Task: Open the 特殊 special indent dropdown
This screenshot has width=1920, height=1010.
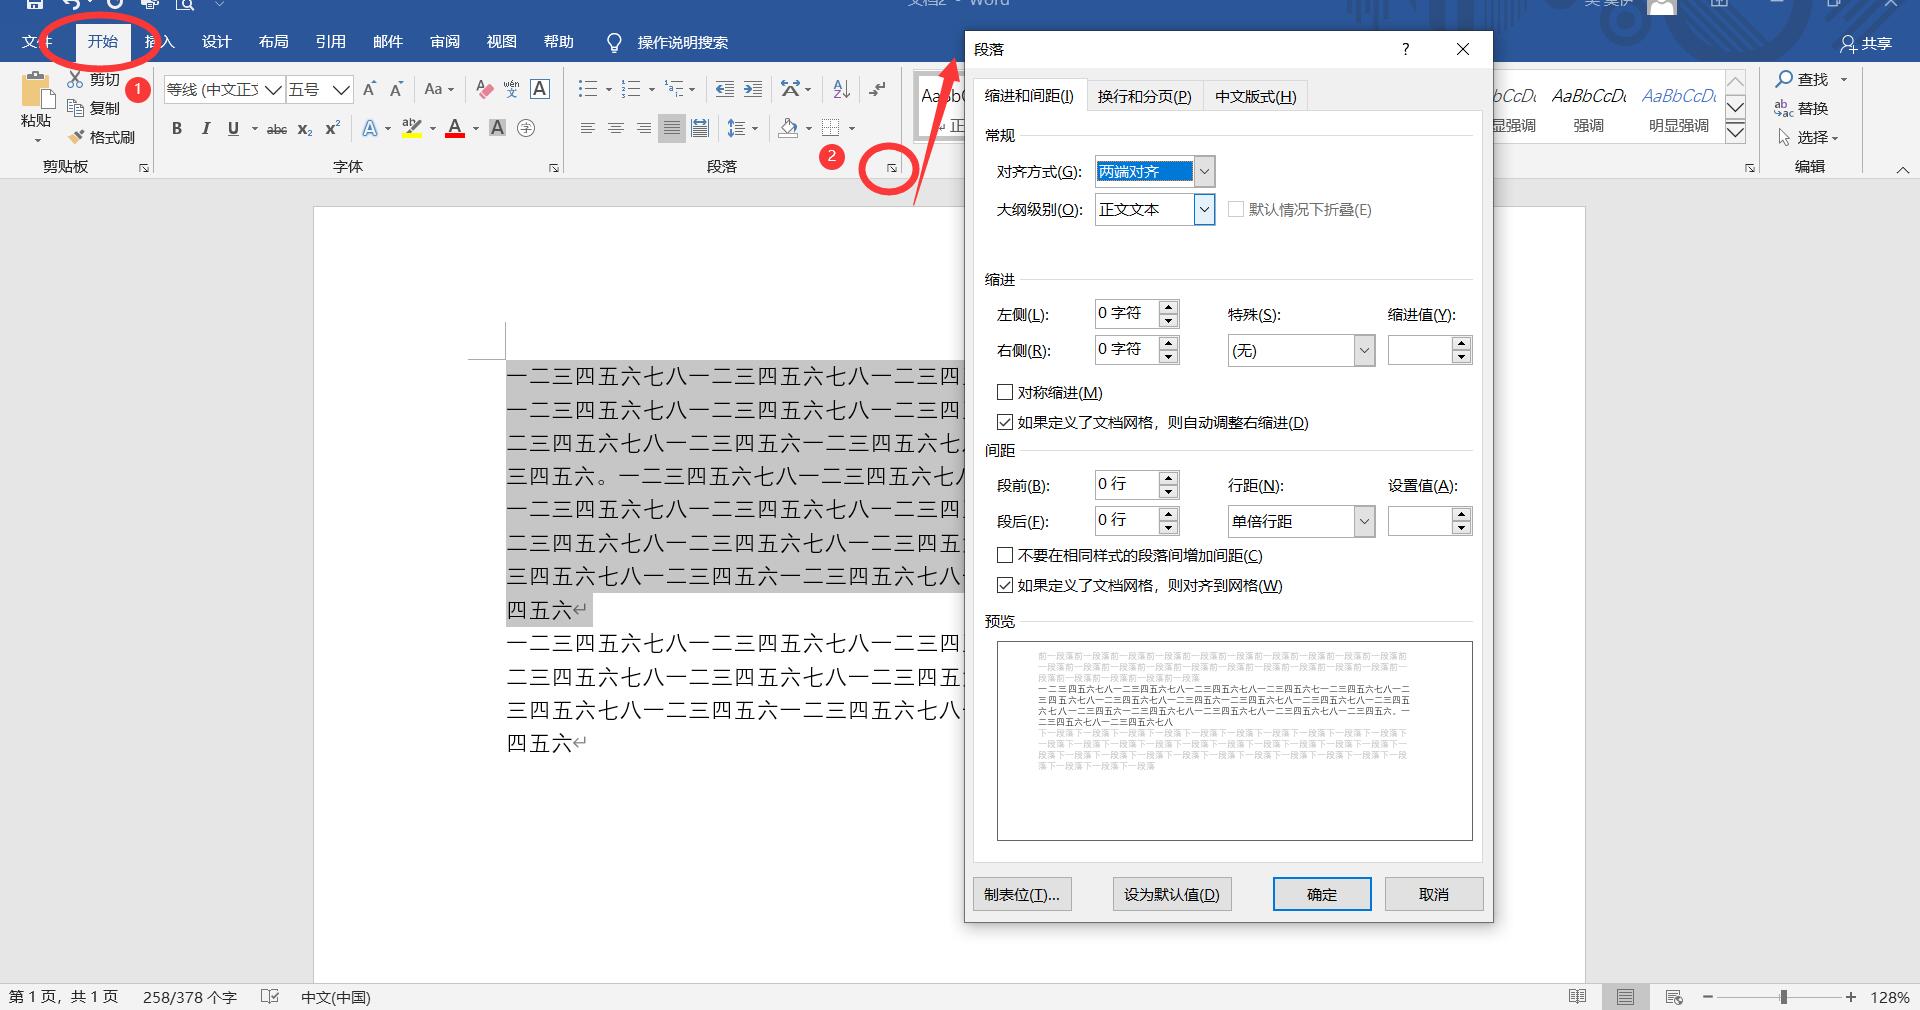Action: [1364, 351]
